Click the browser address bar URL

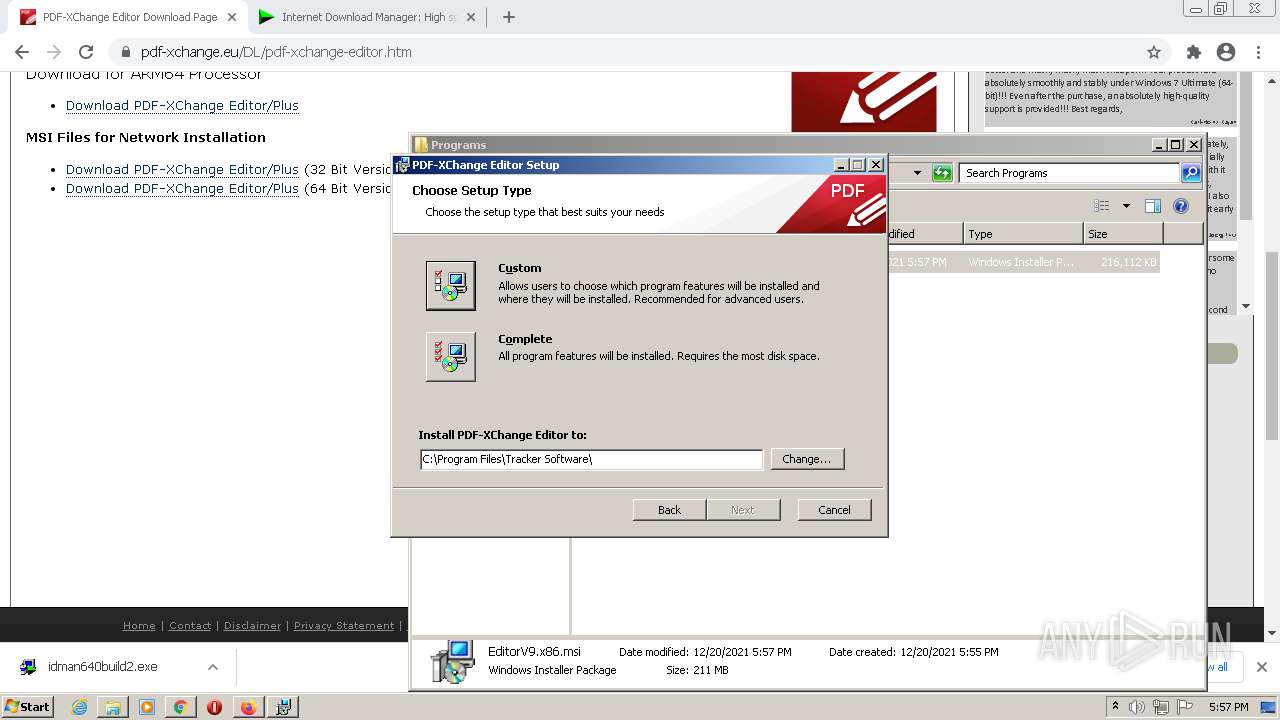276,52
